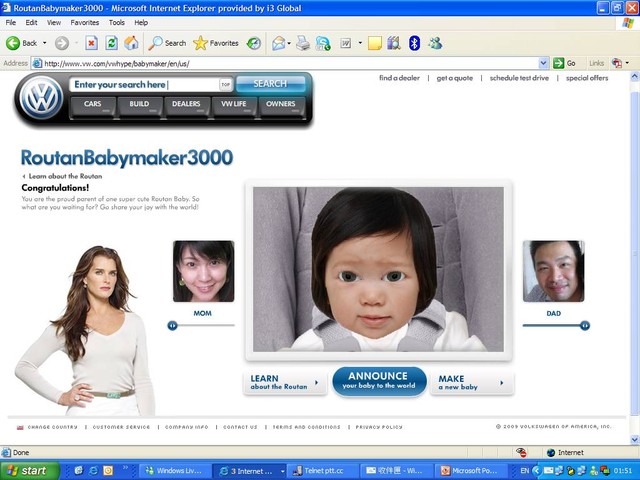Open the Mail button dropdown arrow
This screenshot has height=480, width=640.
point(289,43)
